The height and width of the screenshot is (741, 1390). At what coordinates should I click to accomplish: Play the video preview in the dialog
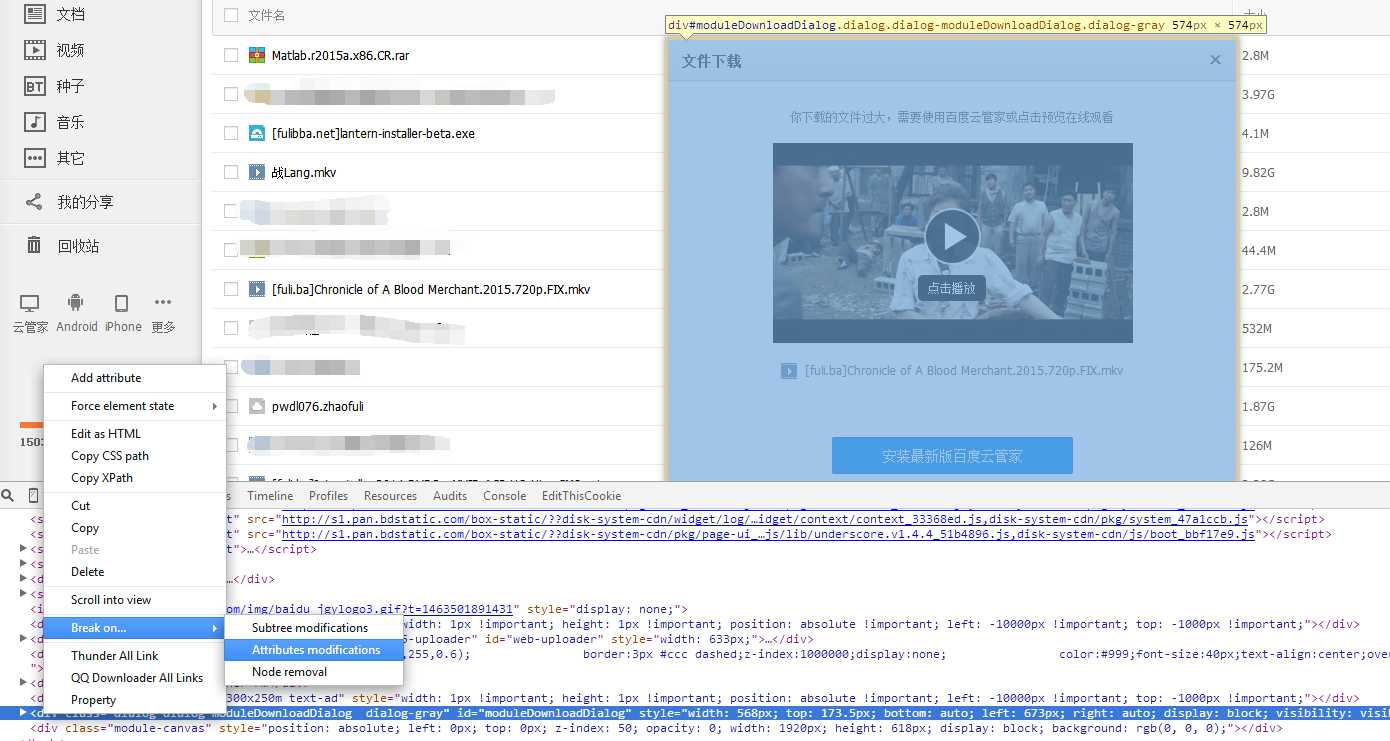click(952, 236)
